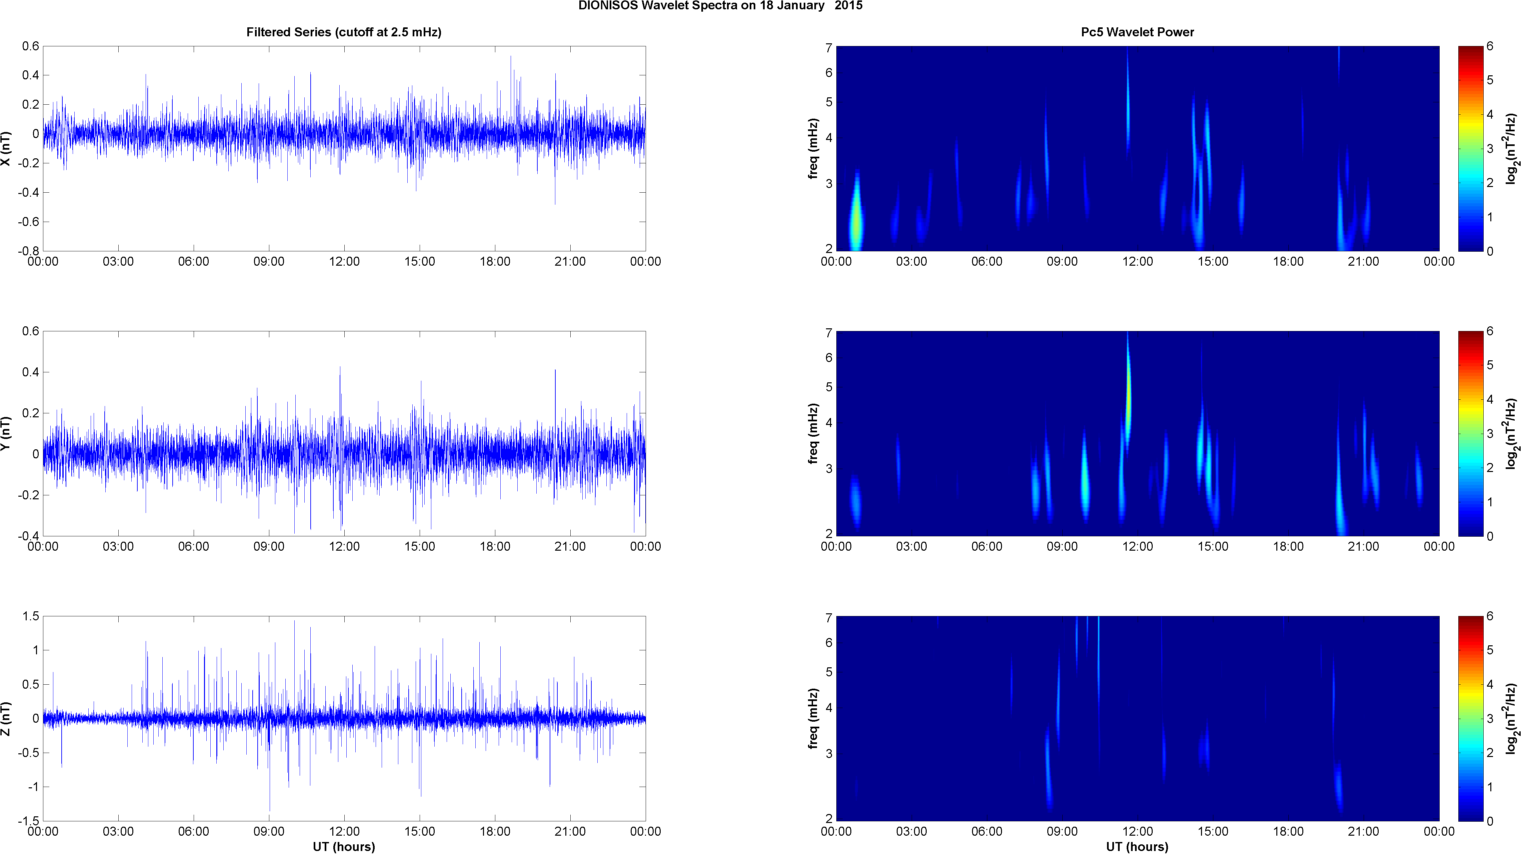Click the Z (nT) filtered time series plot

pos(344,718)
